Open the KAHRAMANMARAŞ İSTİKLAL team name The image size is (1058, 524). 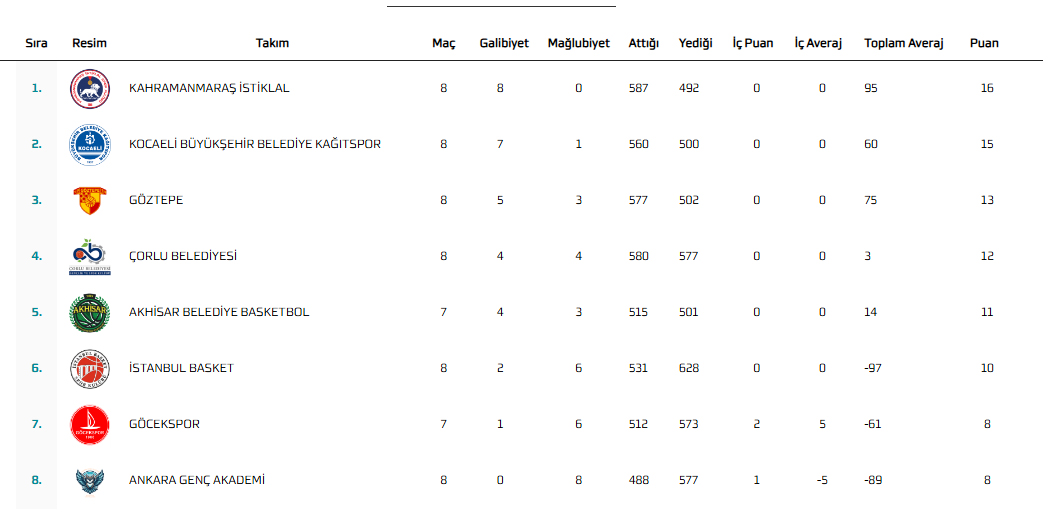click(209, 88)
